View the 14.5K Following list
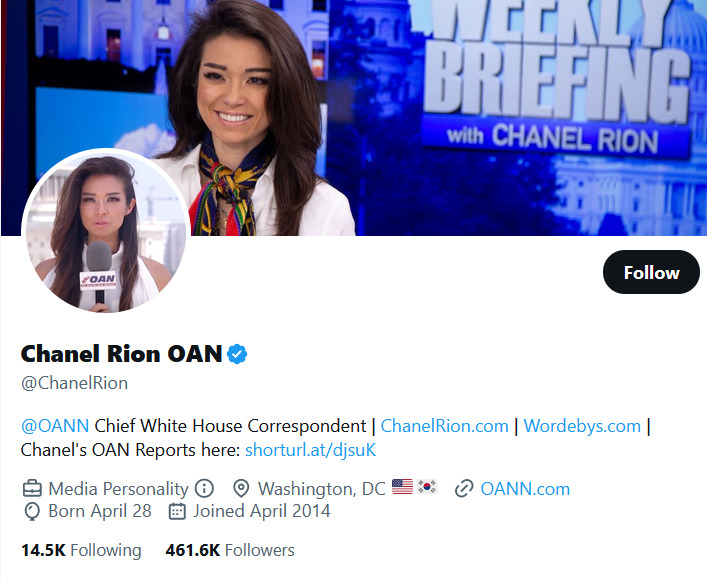 [x=81, y=550]
